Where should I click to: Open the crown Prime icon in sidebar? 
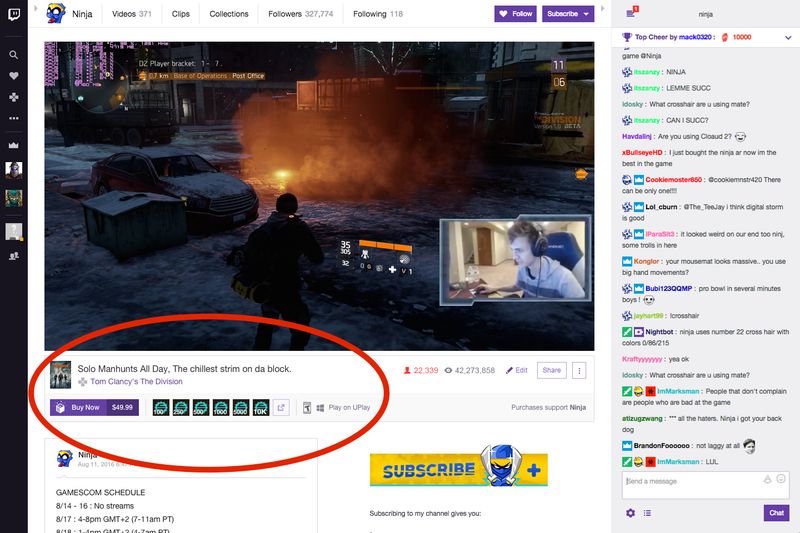pyautogui.click(x=14, y=145)
